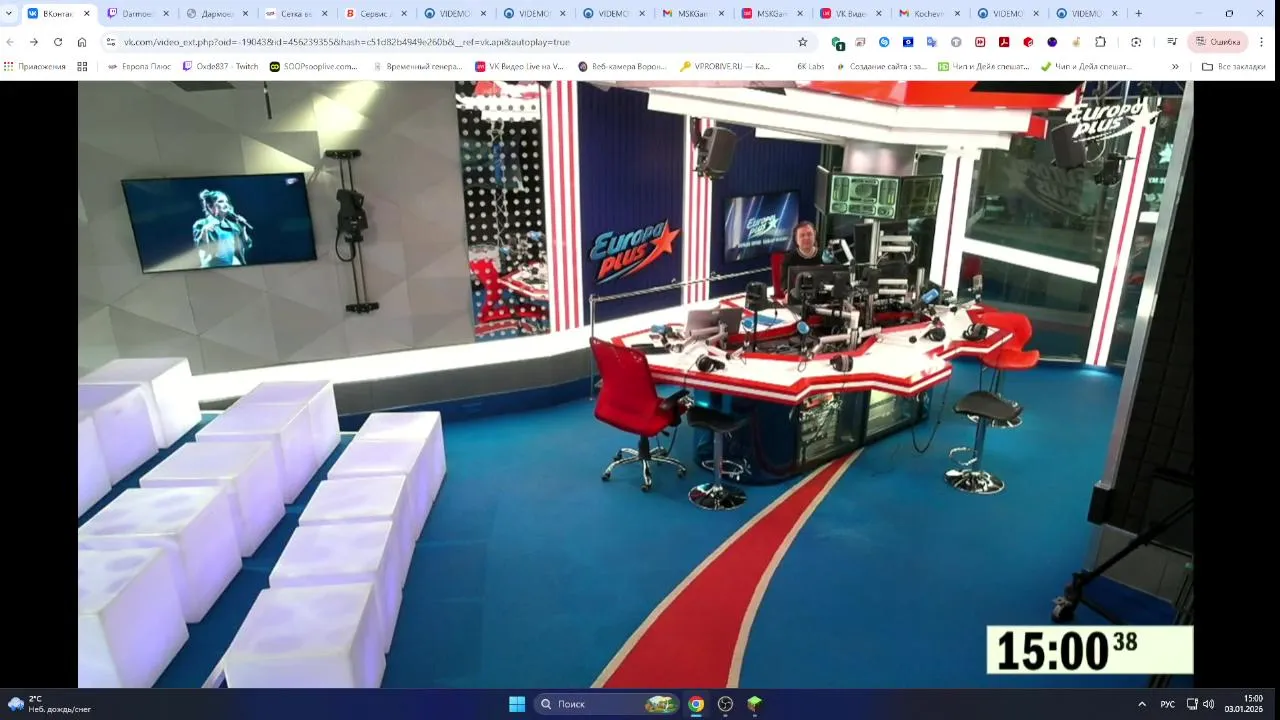Switch the РУС input language
The width and height of the screenshot is (1280, 720).
coord(1167,704)
